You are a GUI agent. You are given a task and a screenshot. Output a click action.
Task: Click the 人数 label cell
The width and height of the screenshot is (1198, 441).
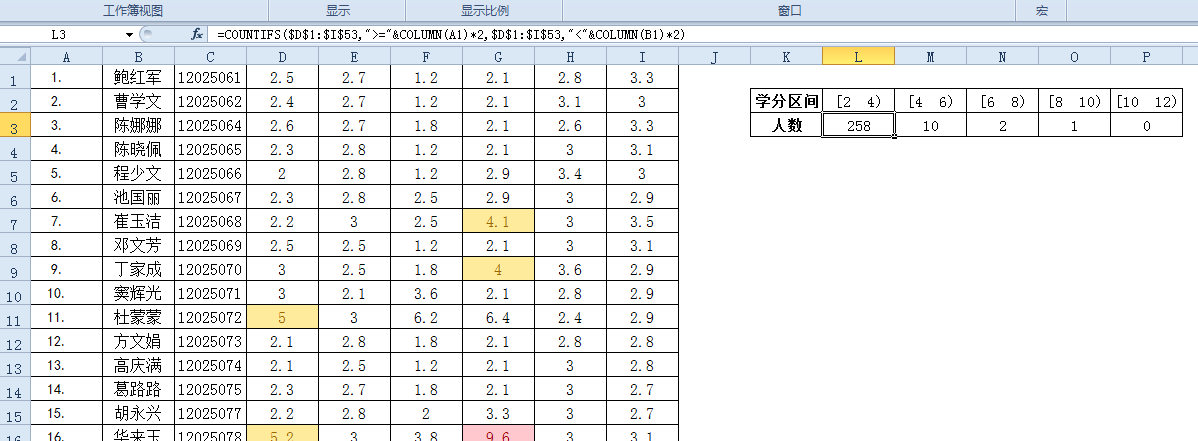tap(786, 126)
